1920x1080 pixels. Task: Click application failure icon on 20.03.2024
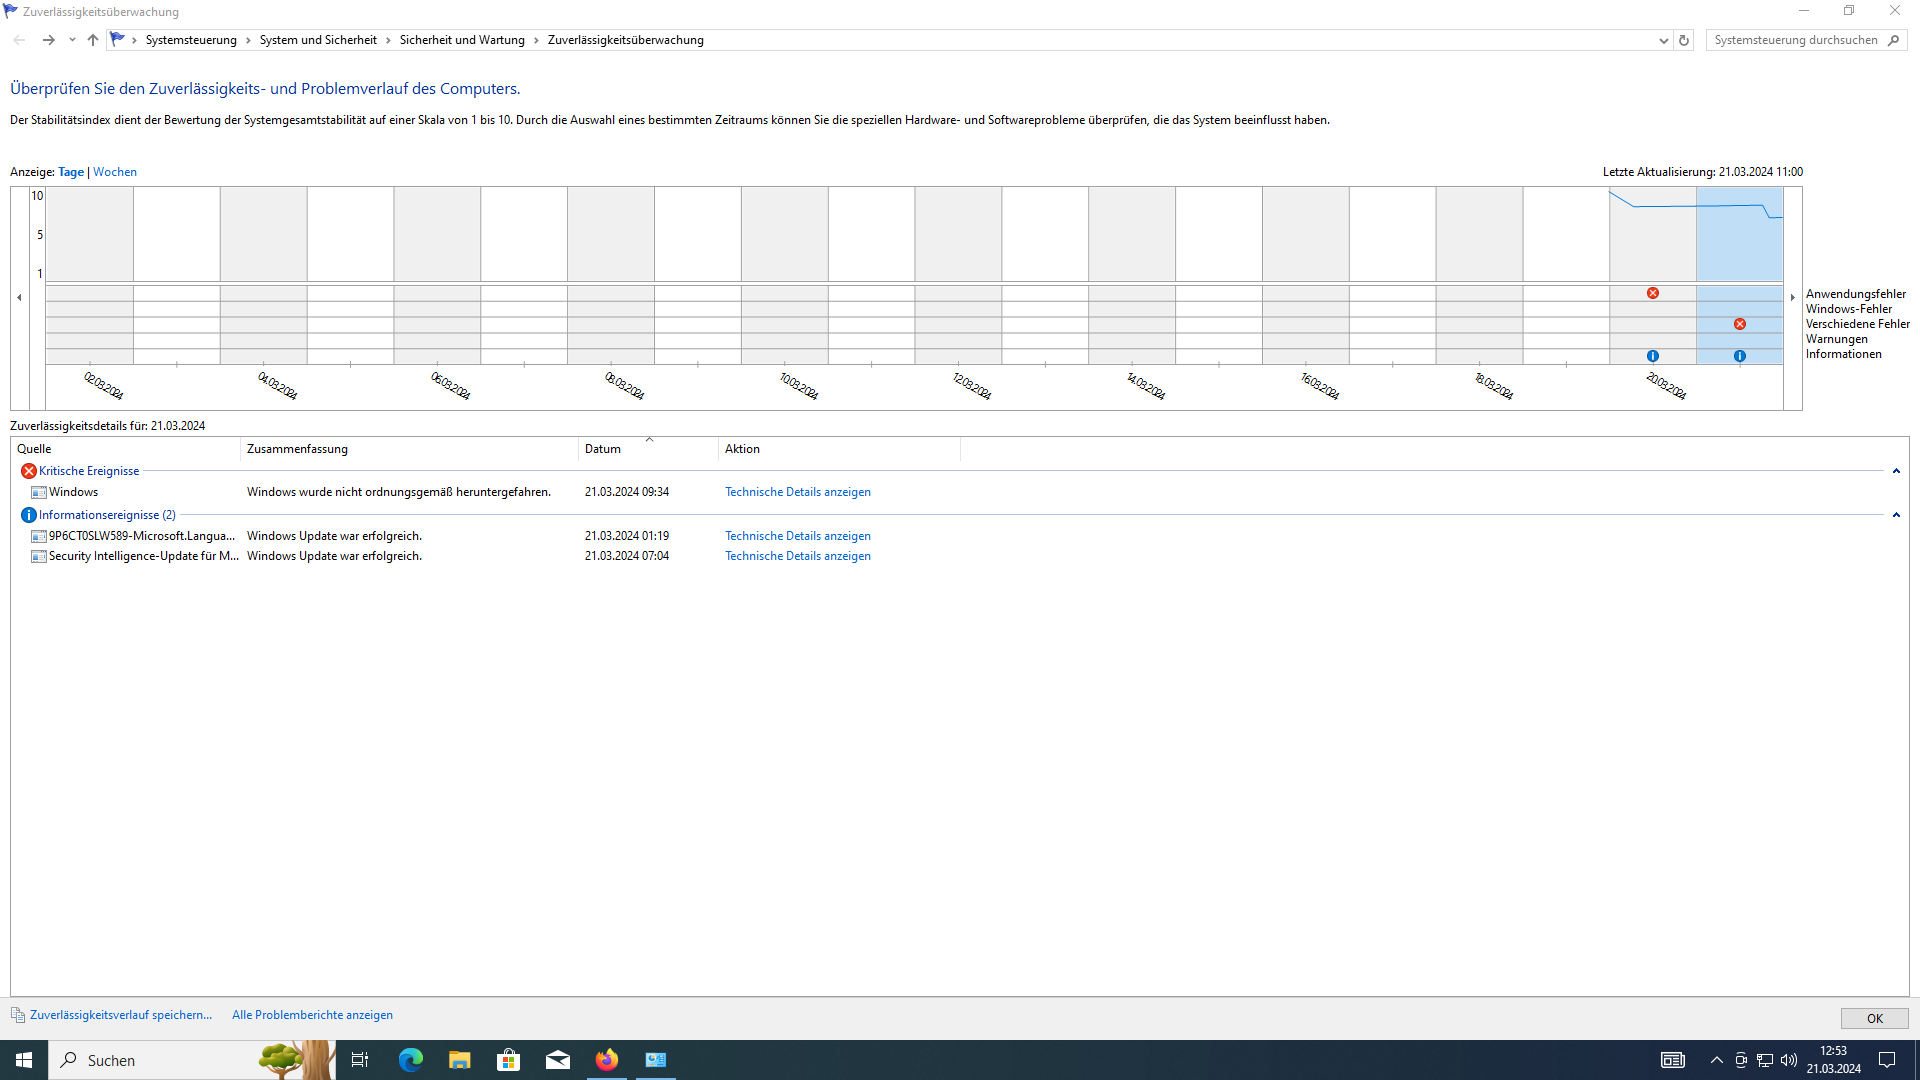(x=1653, y=293)
